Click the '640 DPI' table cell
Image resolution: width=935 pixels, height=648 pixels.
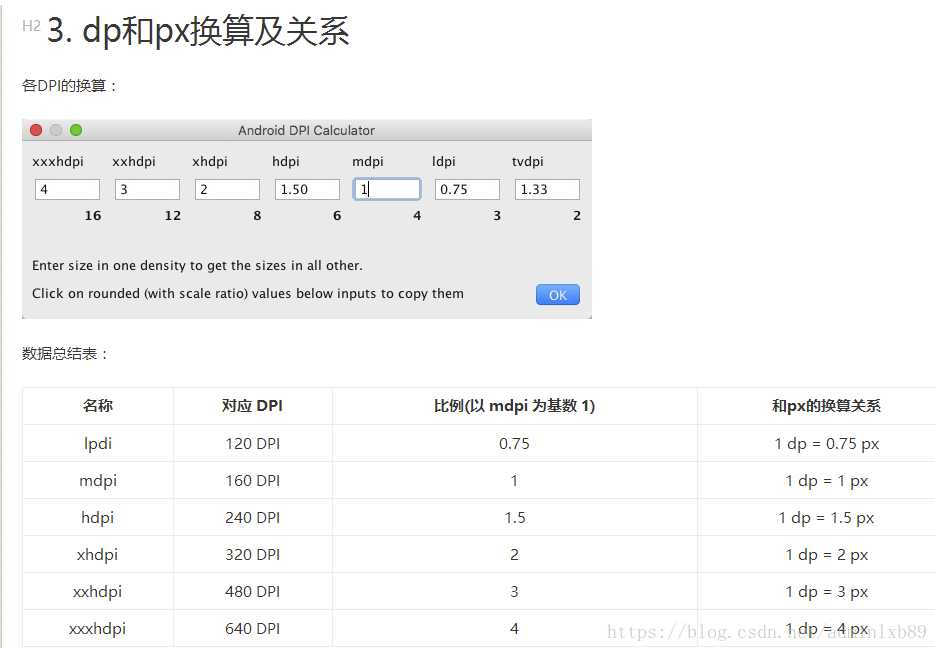pyautogui.click(x=253, y=628)
